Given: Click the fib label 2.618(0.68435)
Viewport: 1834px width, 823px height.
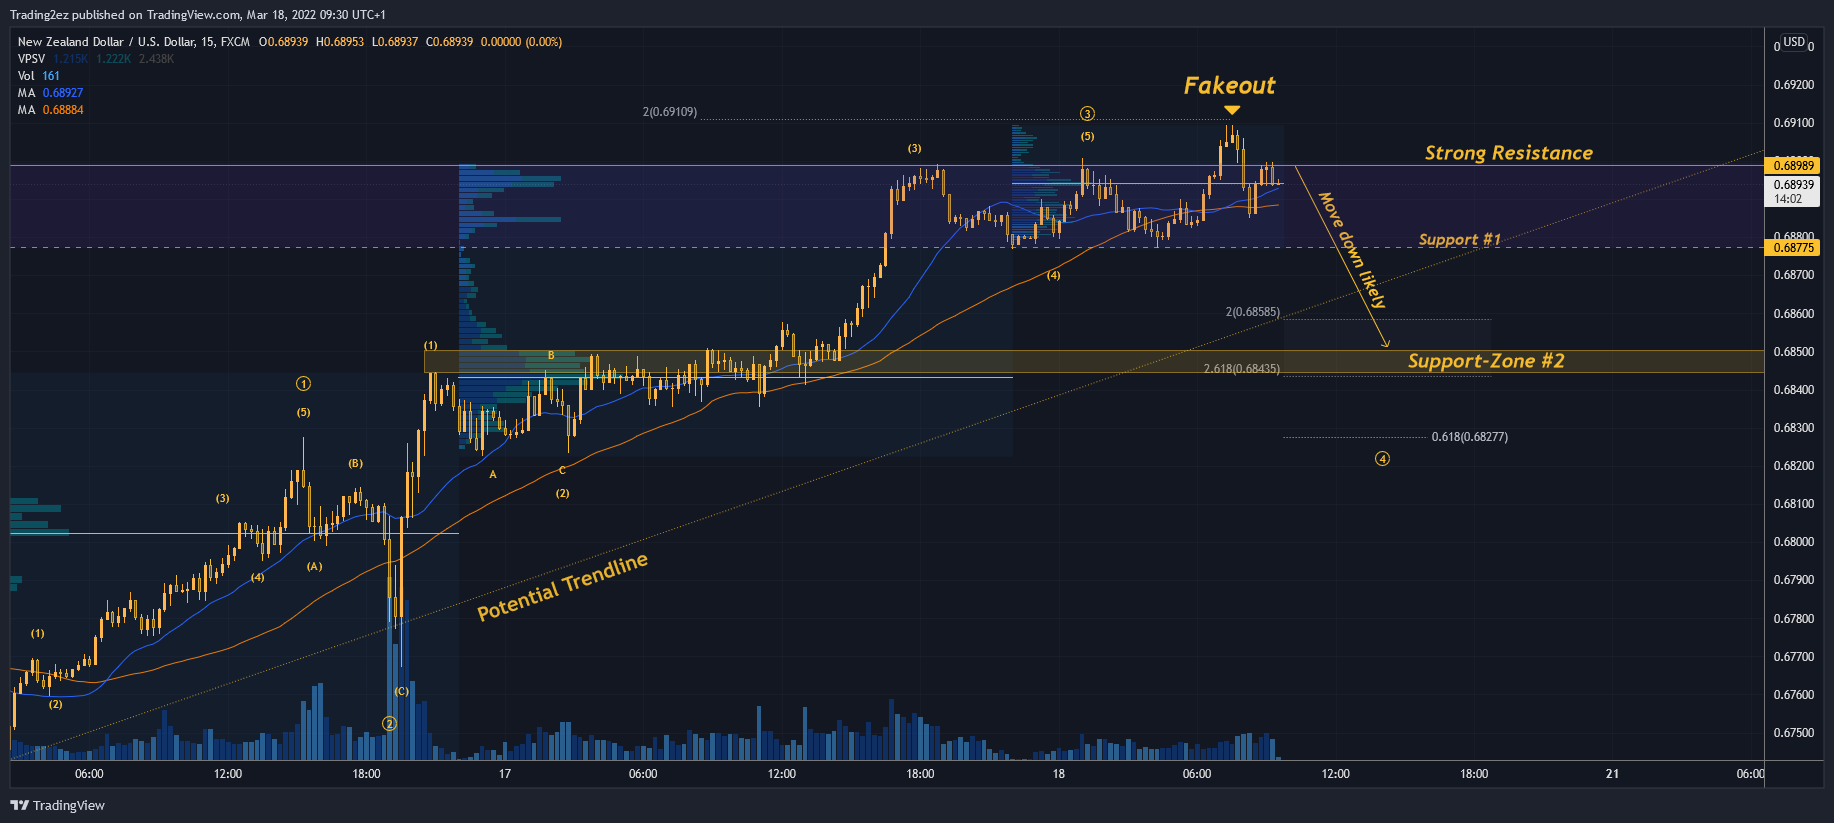Looking at the screenshot, I should (1241, 369).
